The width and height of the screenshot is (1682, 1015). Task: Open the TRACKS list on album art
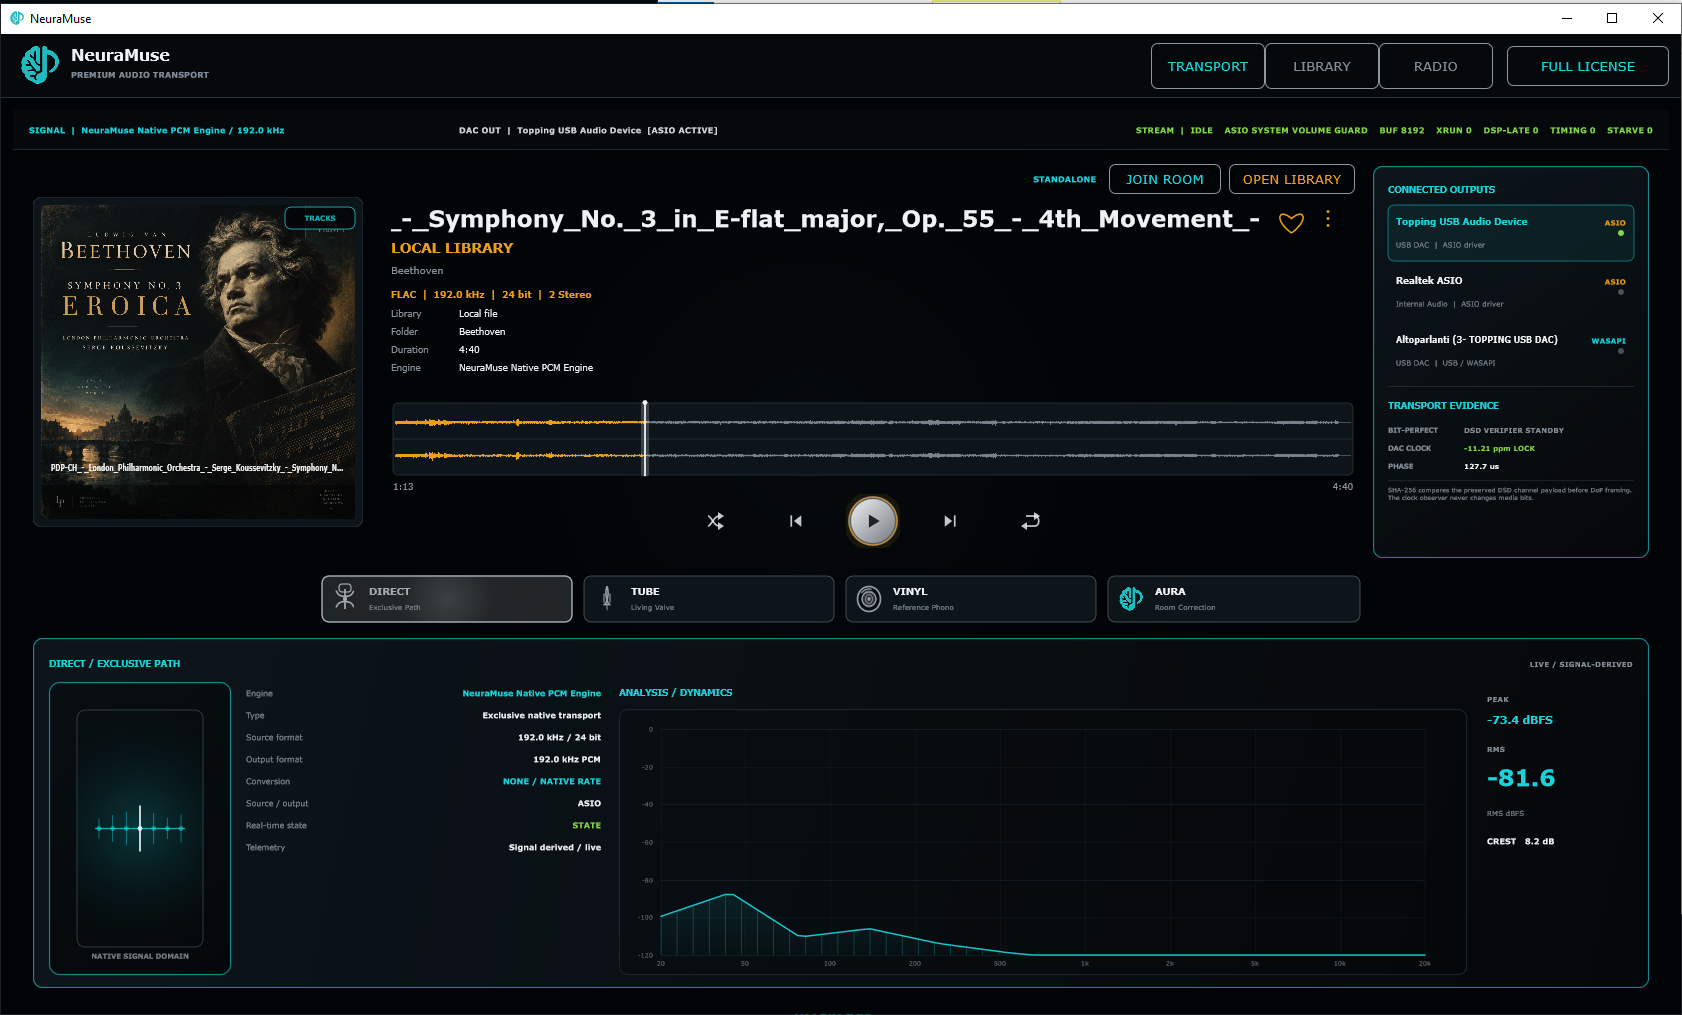[x=320, y=218]
